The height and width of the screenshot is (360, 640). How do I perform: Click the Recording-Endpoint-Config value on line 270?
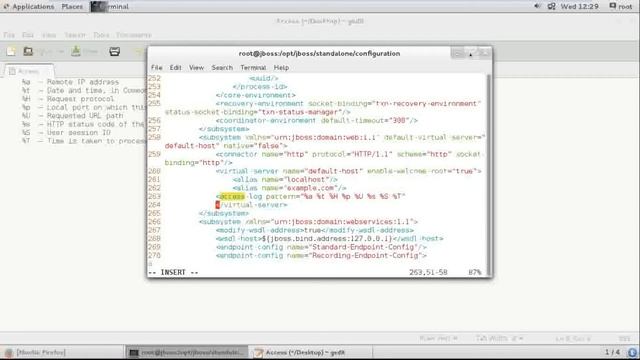[366, 256]
